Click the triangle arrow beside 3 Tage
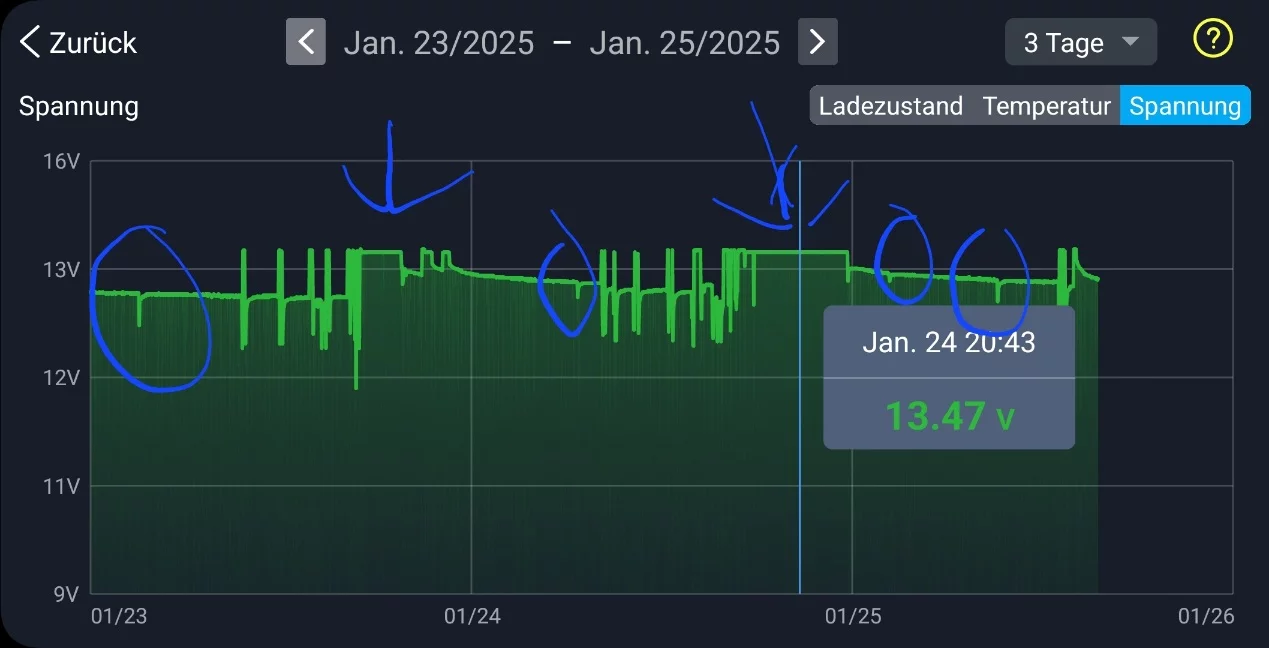The width and height of the screenshot is (1269, 648). 1131,42
